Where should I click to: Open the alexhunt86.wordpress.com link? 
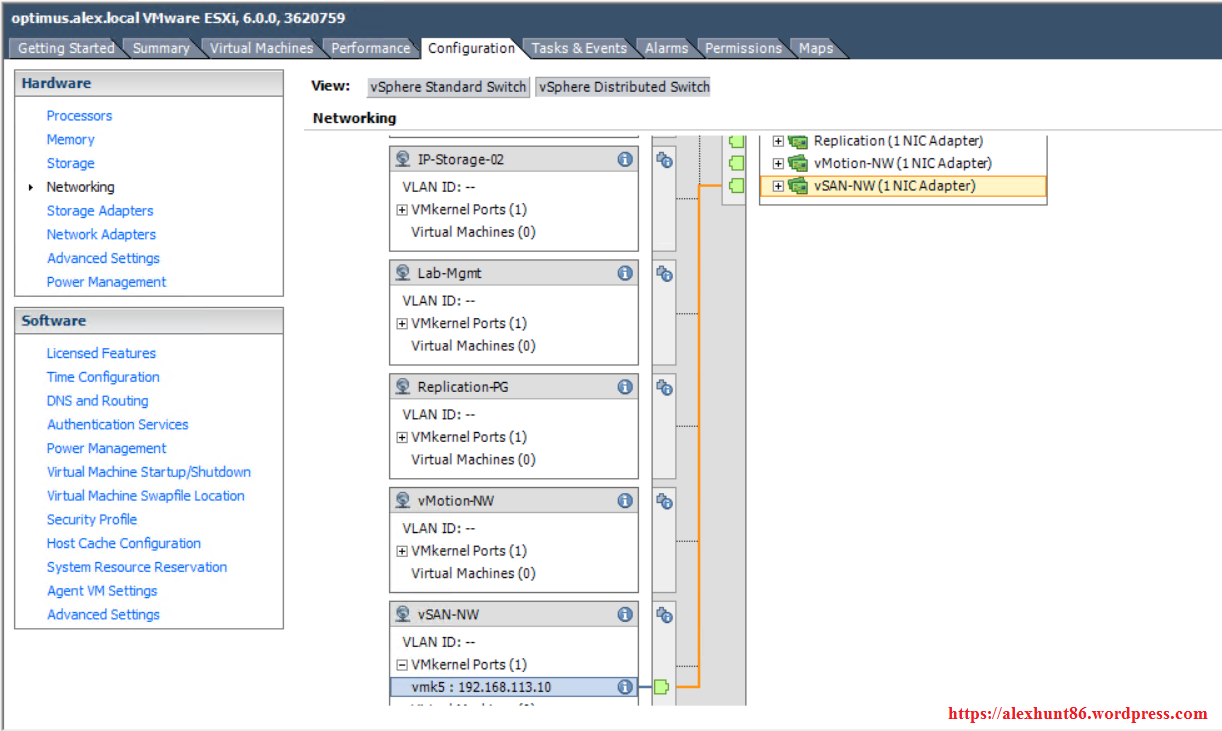click(1077, 713)
